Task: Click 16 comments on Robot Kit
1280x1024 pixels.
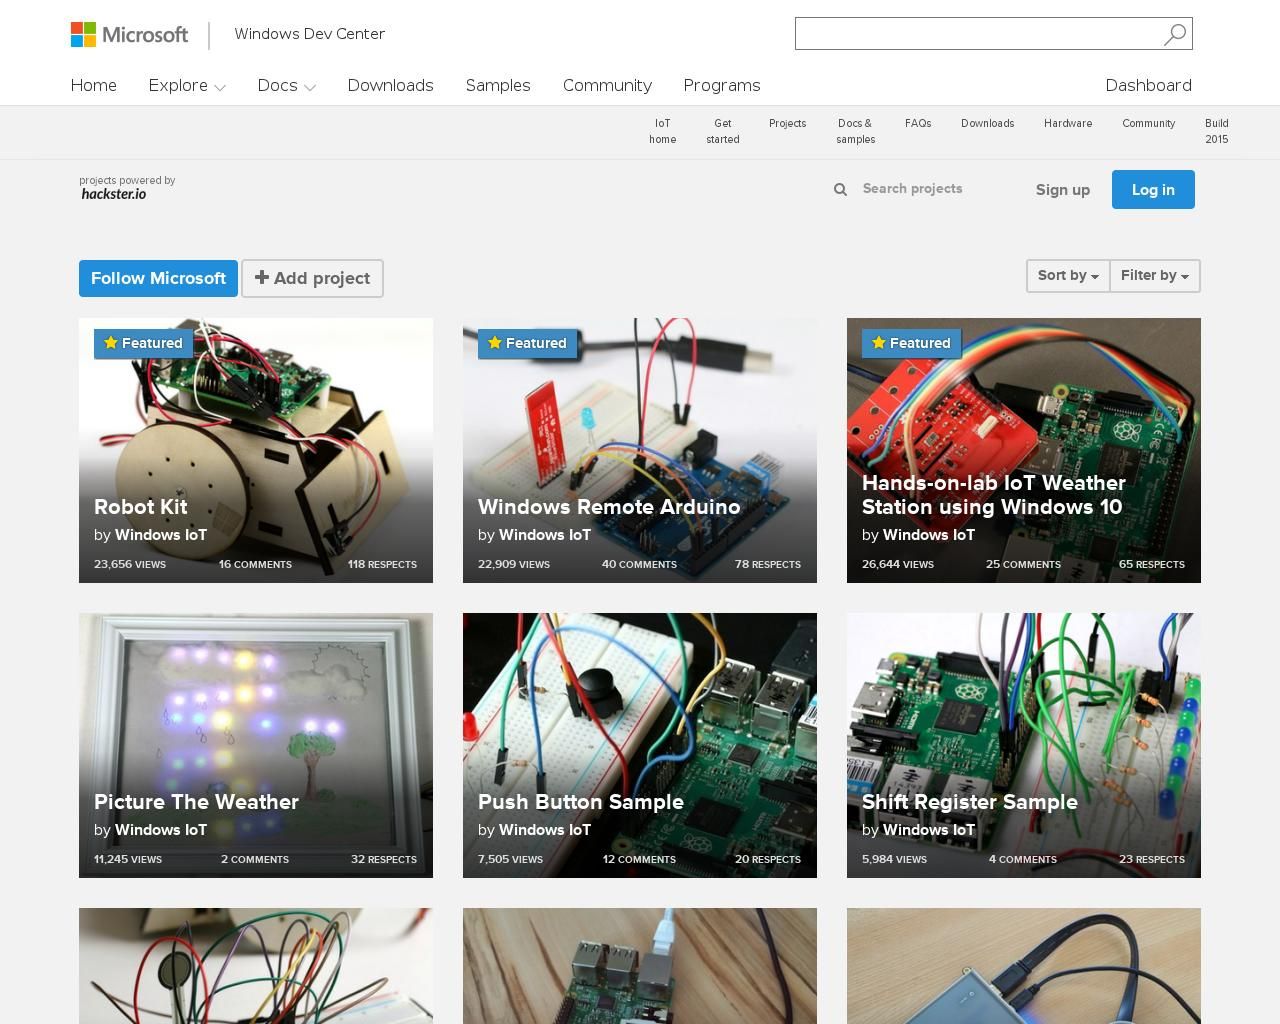Action: tap(255, 564)
